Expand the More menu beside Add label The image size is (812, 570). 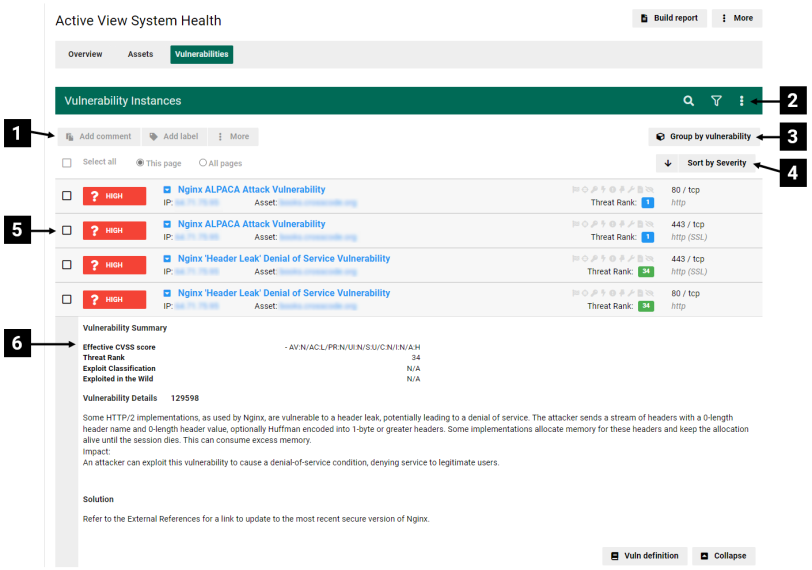pos(233,137)
